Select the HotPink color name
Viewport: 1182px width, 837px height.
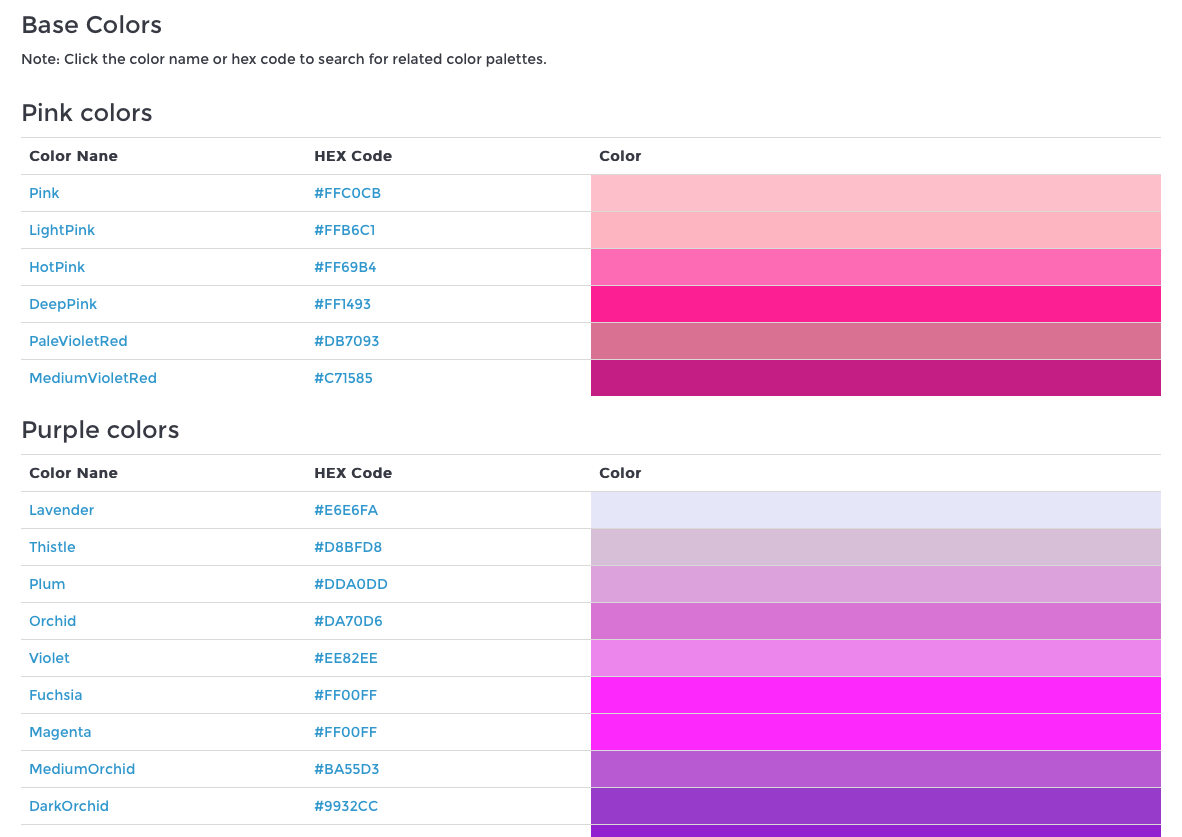(x=57, y=267)
